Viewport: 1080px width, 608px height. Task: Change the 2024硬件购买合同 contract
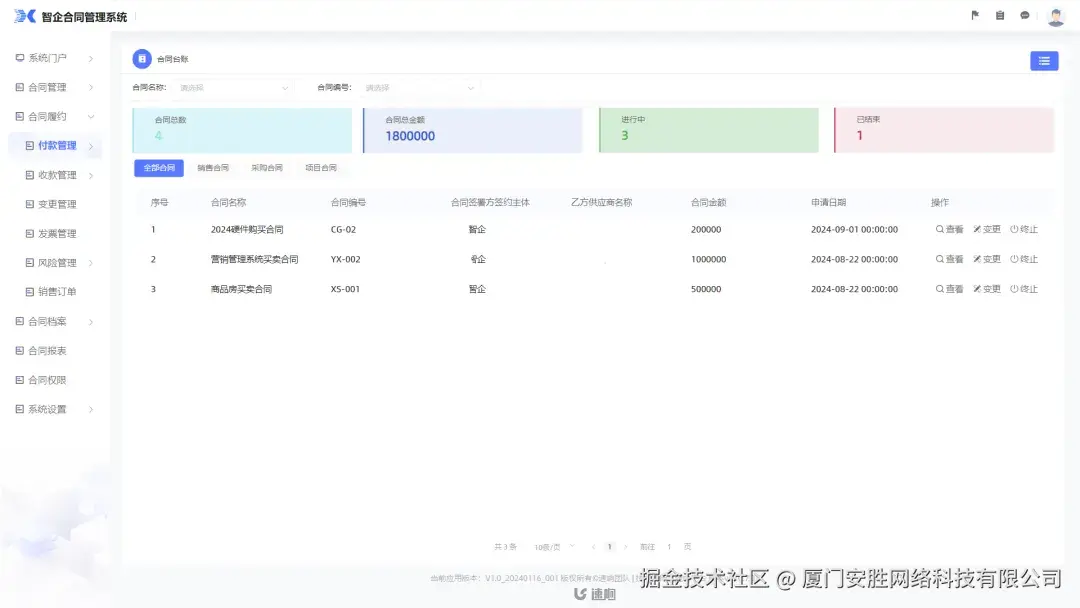(986, 229)
